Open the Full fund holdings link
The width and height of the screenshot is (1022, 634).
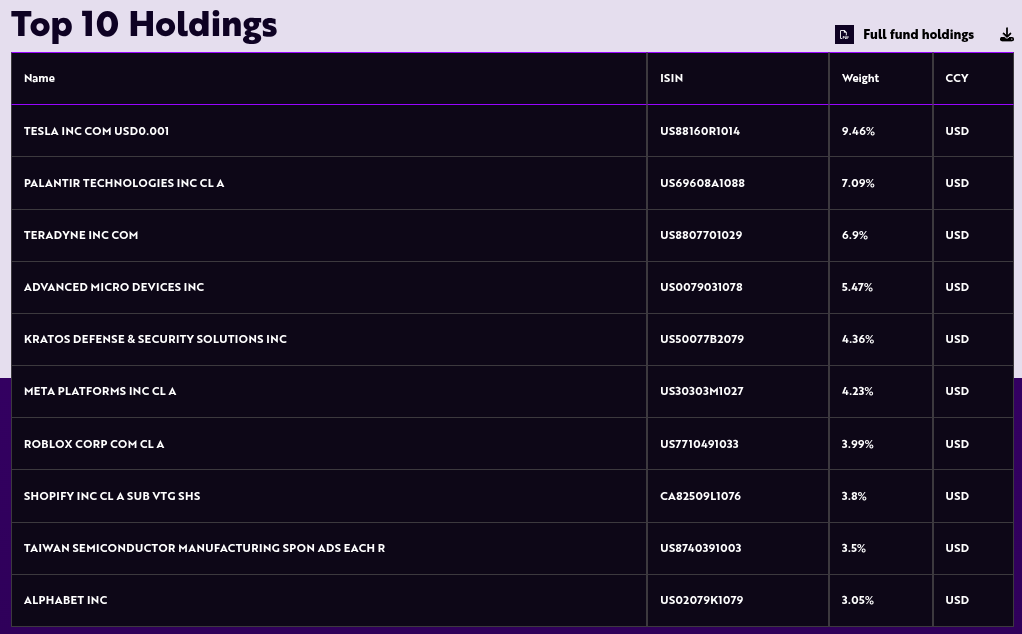tap(917, 35)
